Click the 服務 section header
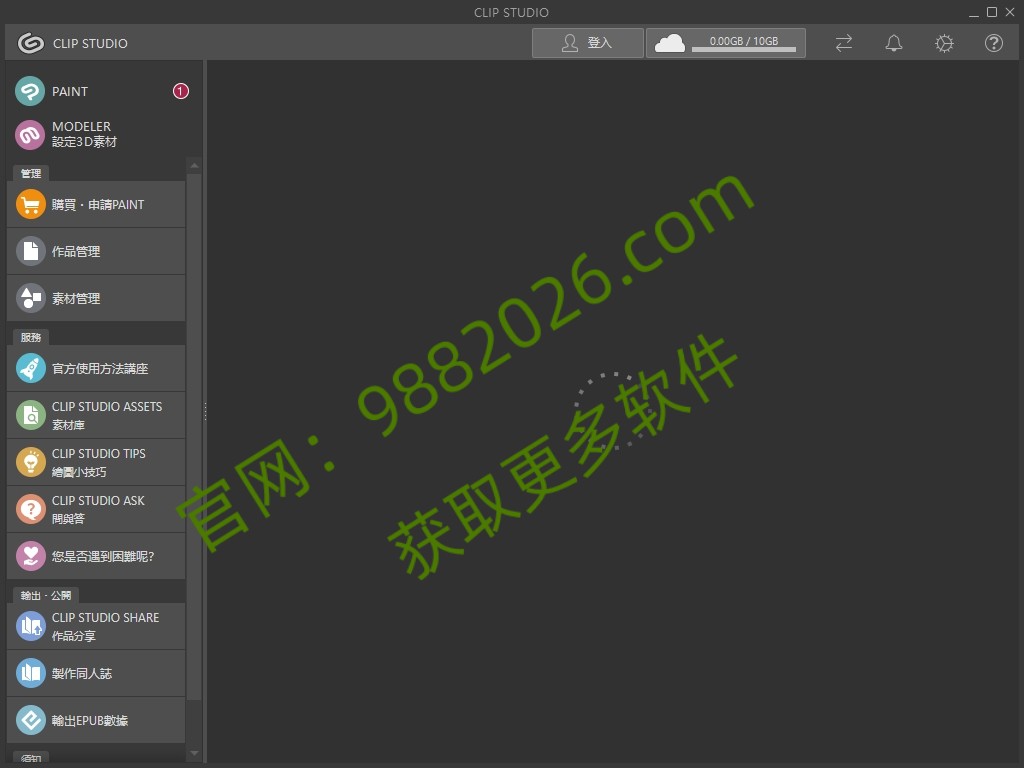 point(31,338)
